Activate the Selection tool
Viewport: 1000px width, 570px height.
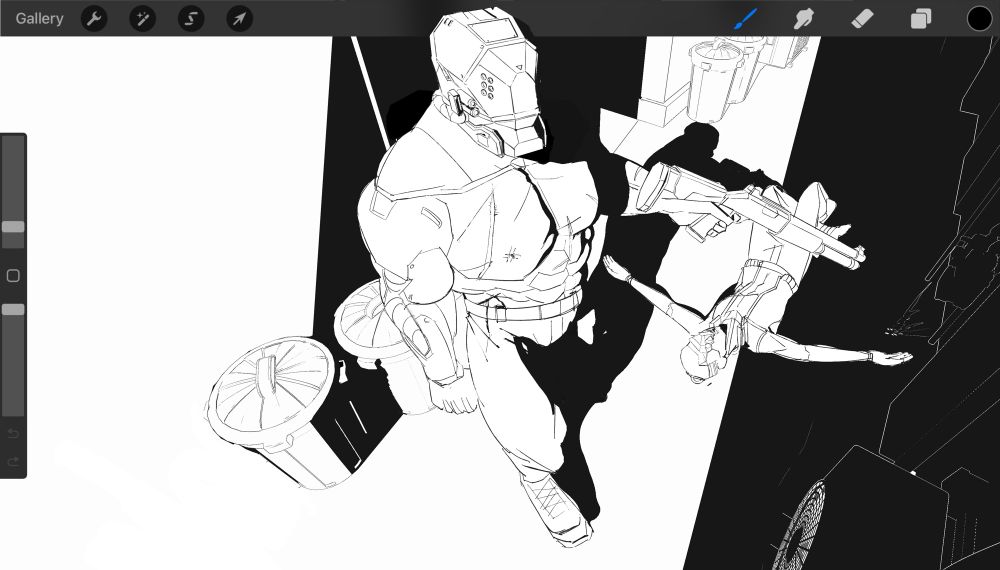(191, 18)
